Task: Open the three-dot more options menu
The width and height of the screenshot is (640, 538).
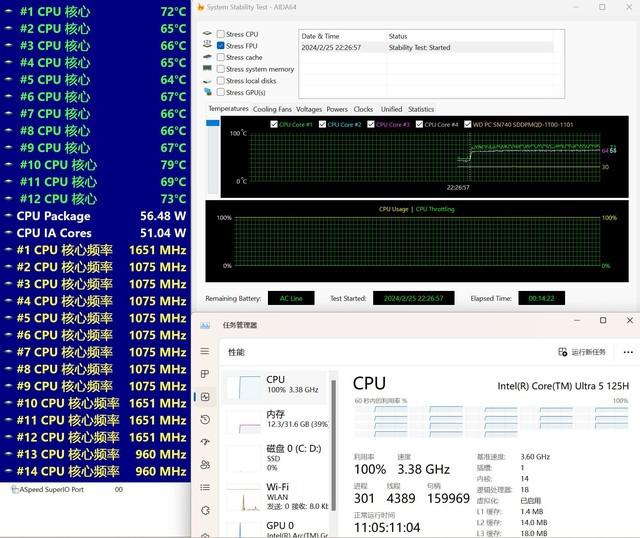Action: coord(628,352)
